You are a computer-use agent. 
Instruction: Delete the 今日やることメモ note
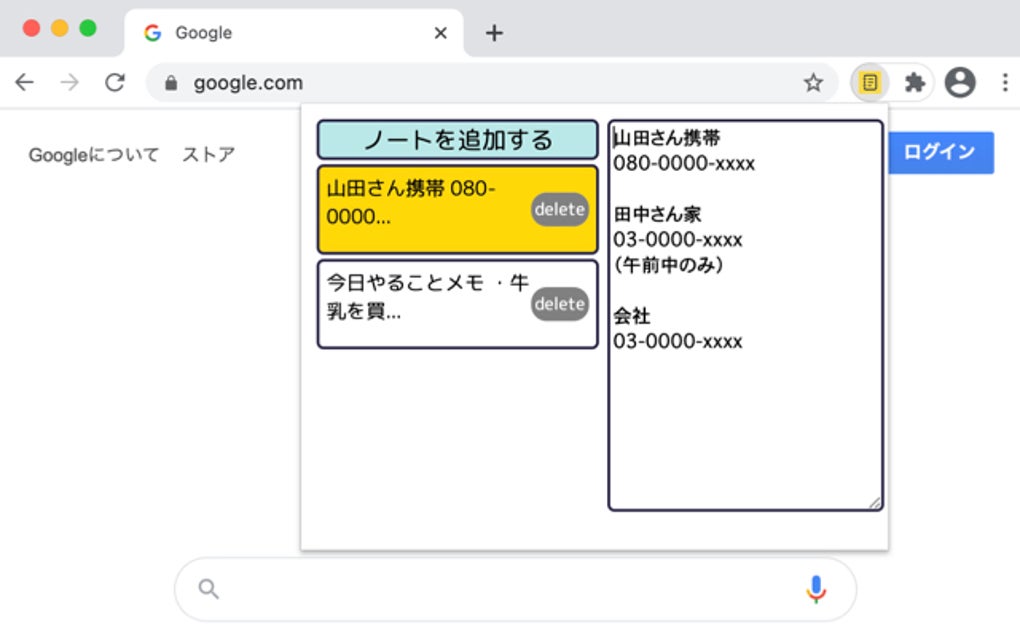pos(559,304)
